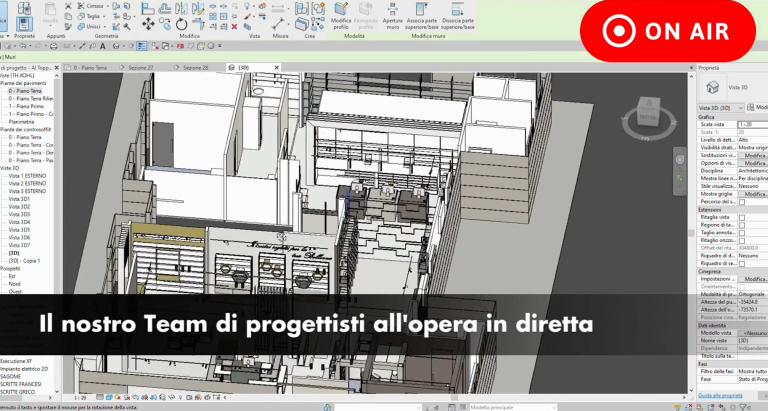Click the Vista 3D type icon

711,87
